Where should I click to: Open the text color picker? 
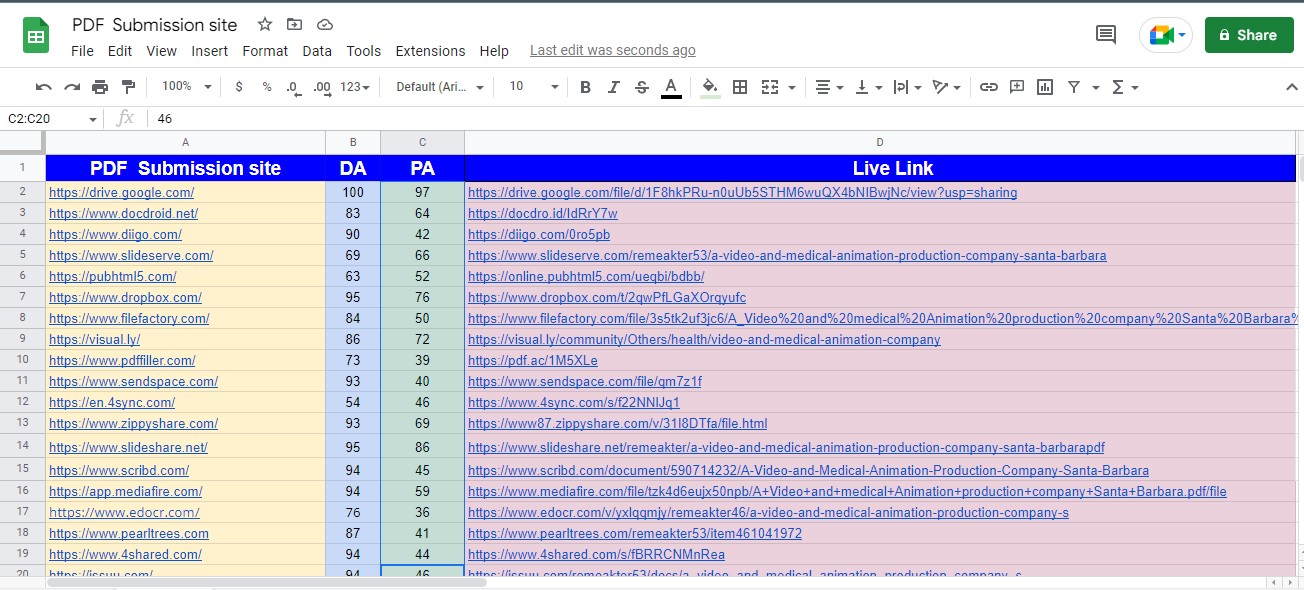click(x=670, y=87)
